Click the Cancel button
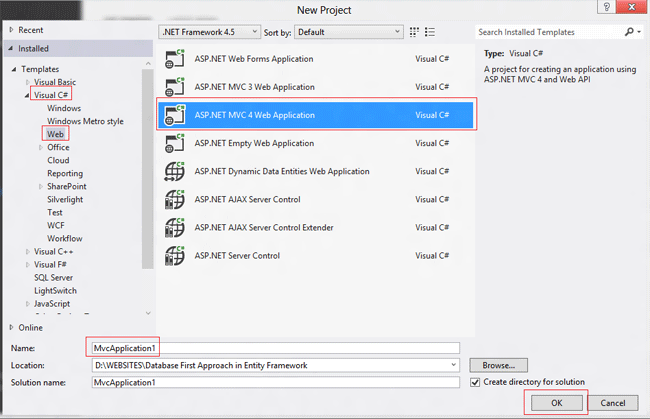Viewport: 650px width, 419px height. 613,403
